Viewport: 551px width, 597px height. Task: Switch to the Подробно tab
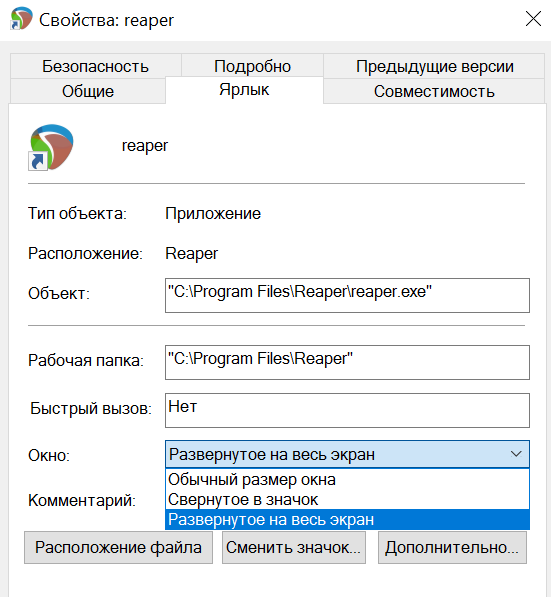point(252,66)
